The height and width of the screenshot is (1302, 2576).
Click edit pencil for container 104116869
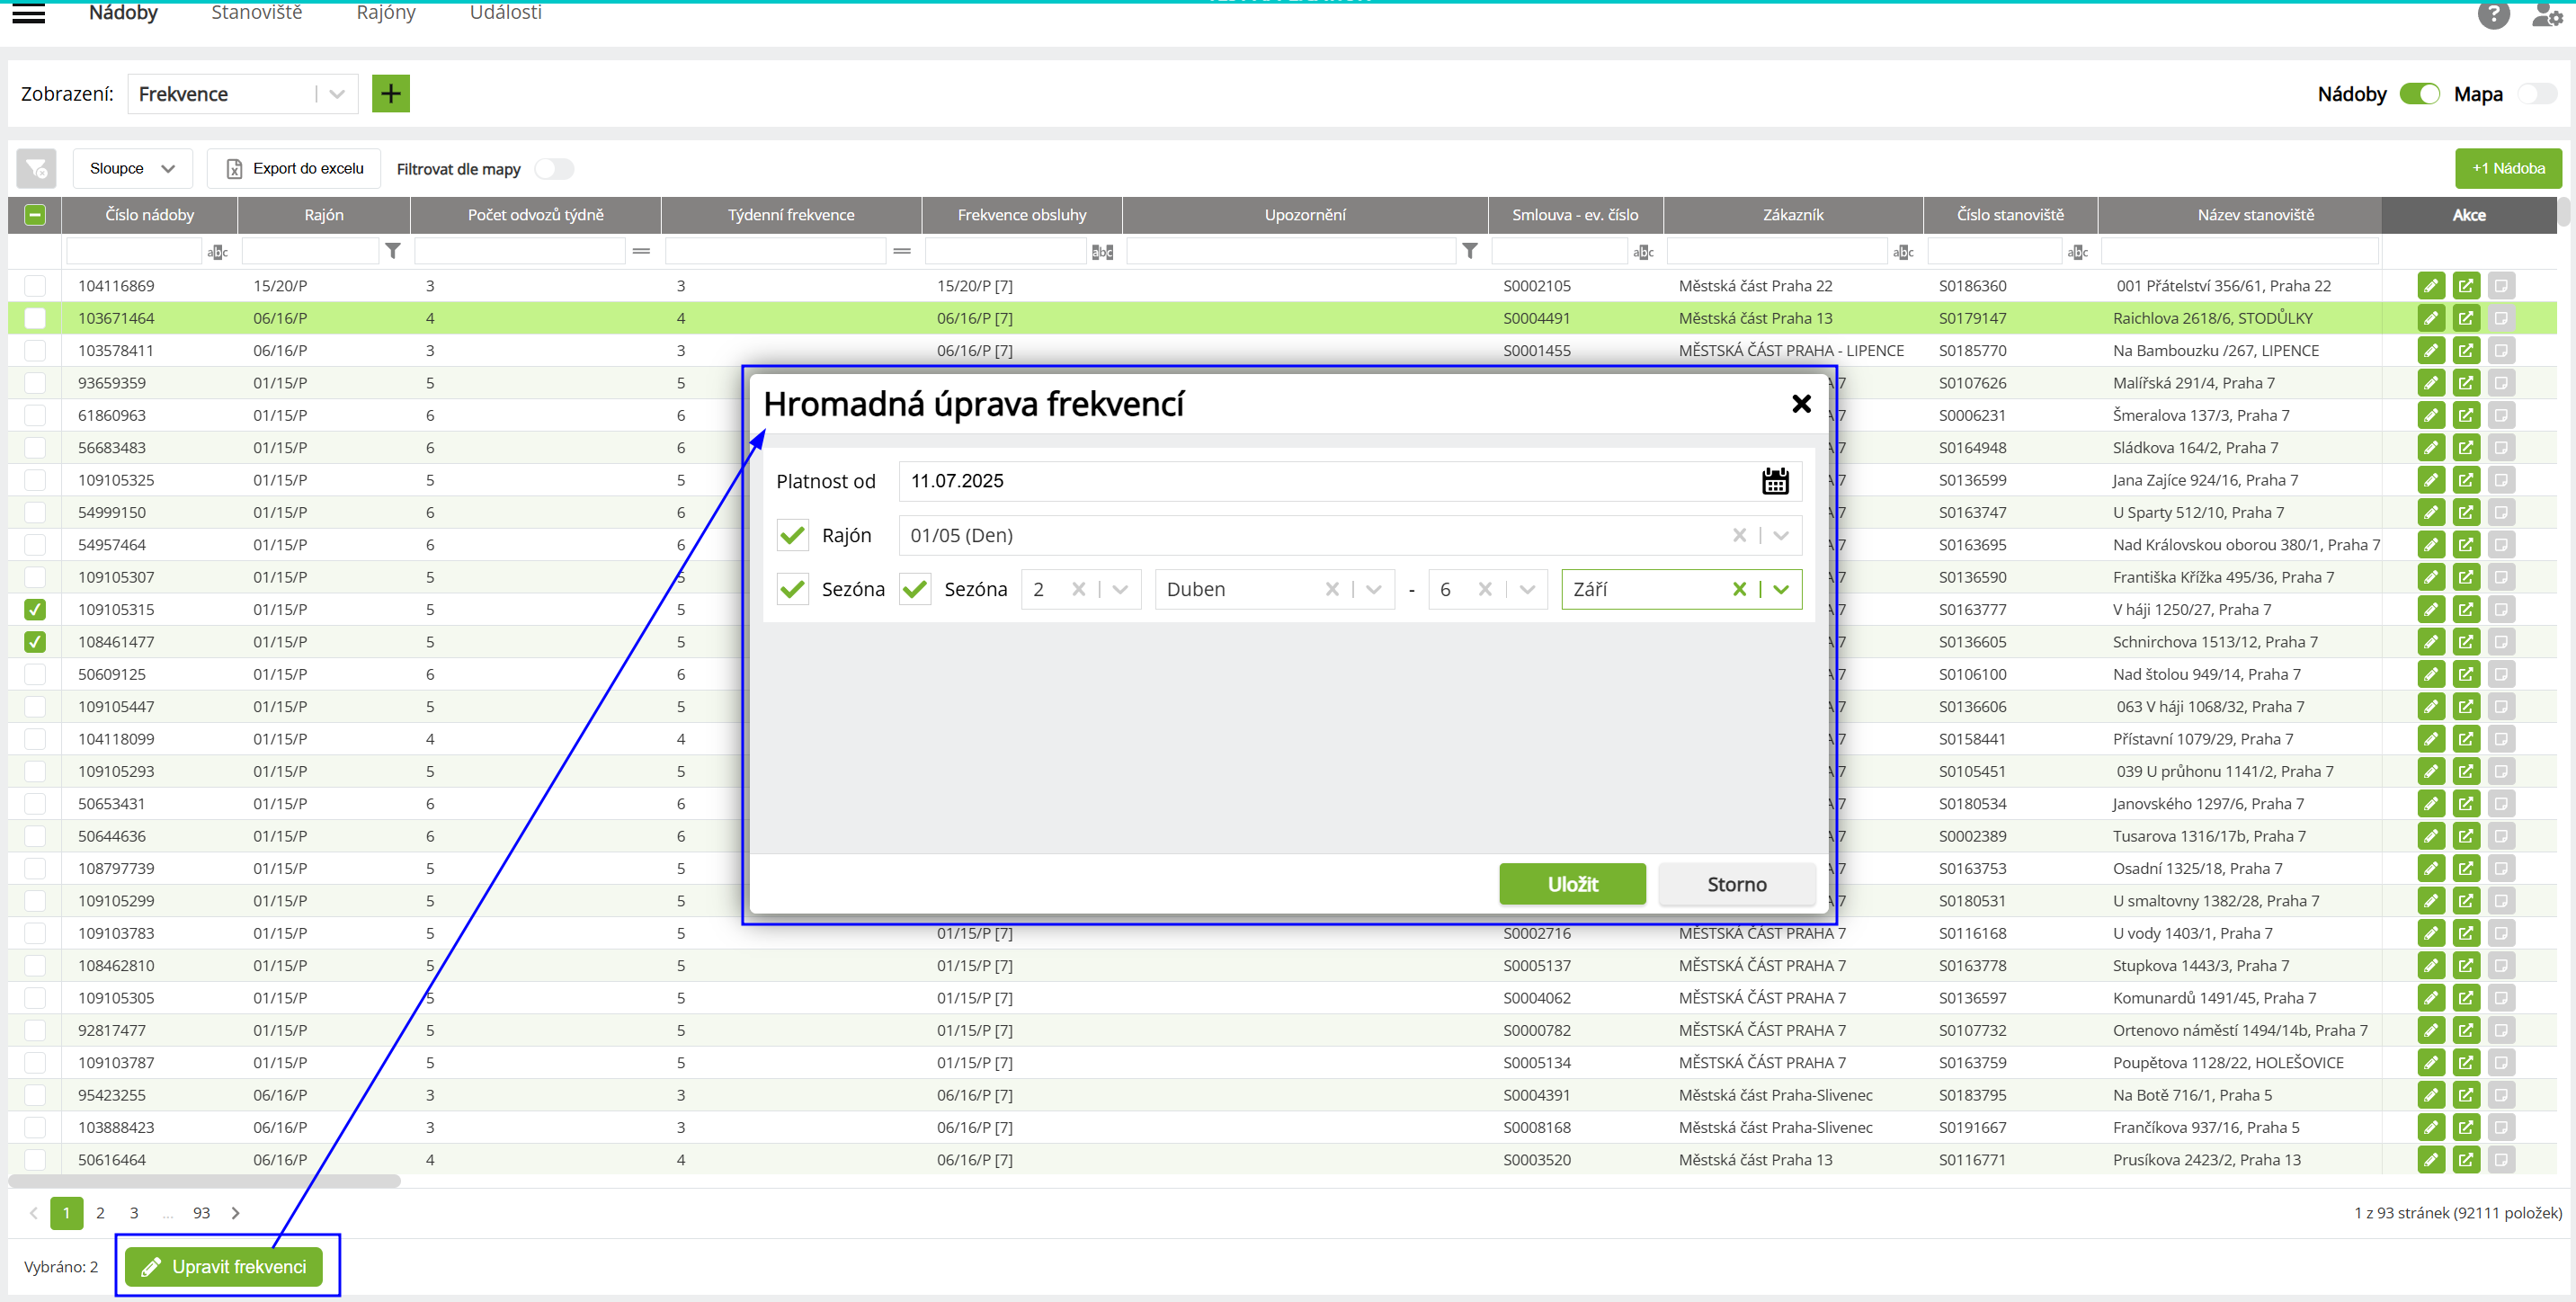click(2430, 286)
